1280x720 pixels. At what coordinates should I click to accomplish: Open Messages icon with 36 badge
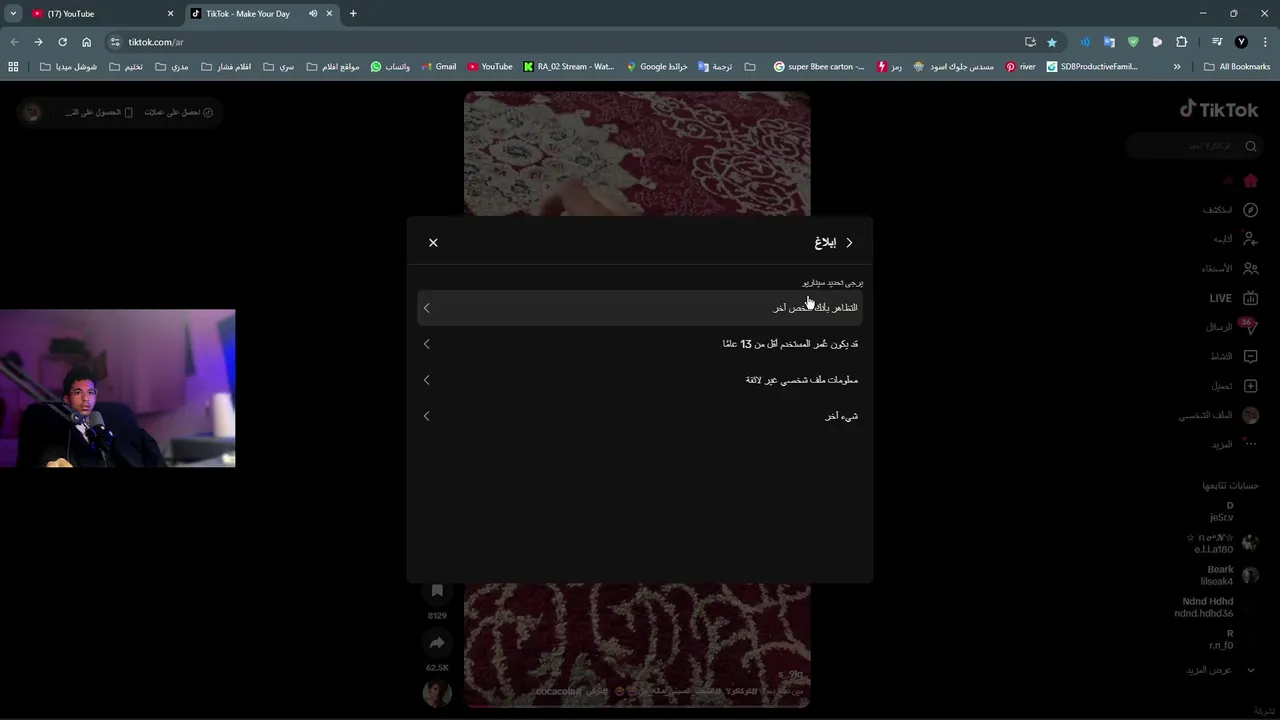point(1249,326)
